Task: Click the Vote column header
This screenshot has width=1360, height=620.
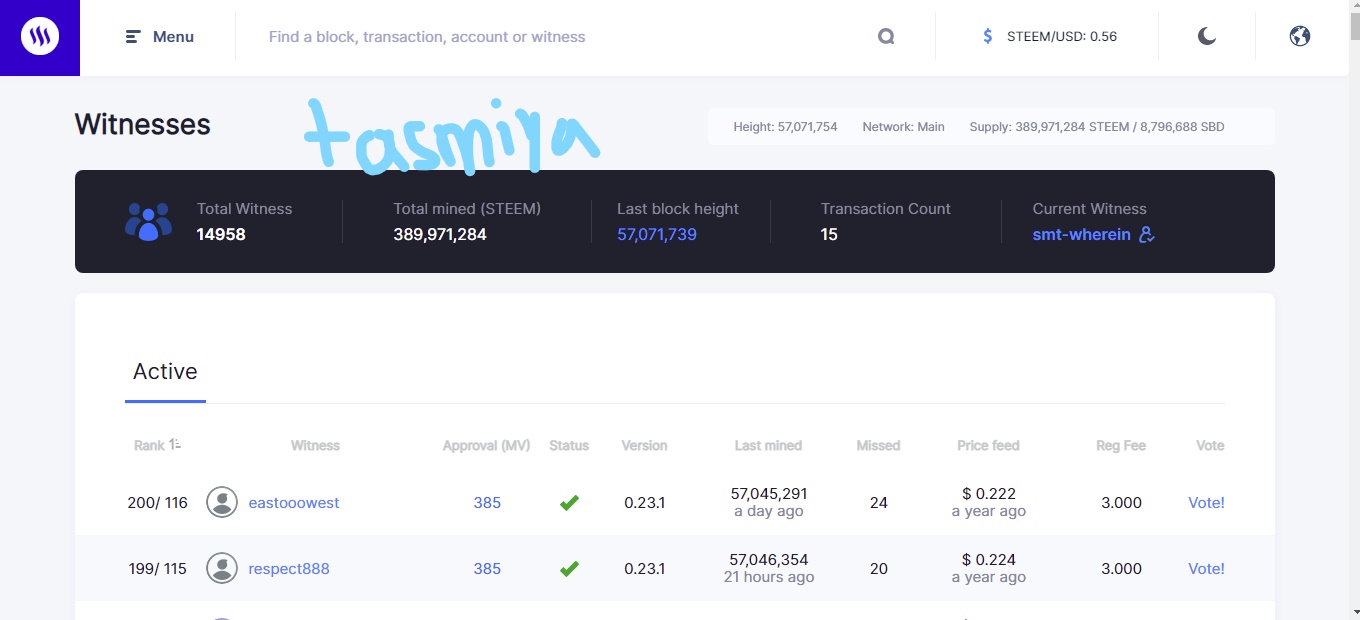Action: point(1210,446)
